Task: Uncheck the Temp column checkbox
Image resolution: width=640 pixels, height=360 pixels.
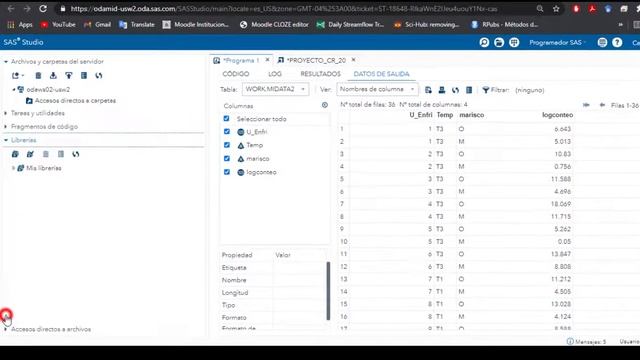Action: click(x=227, y=145)
